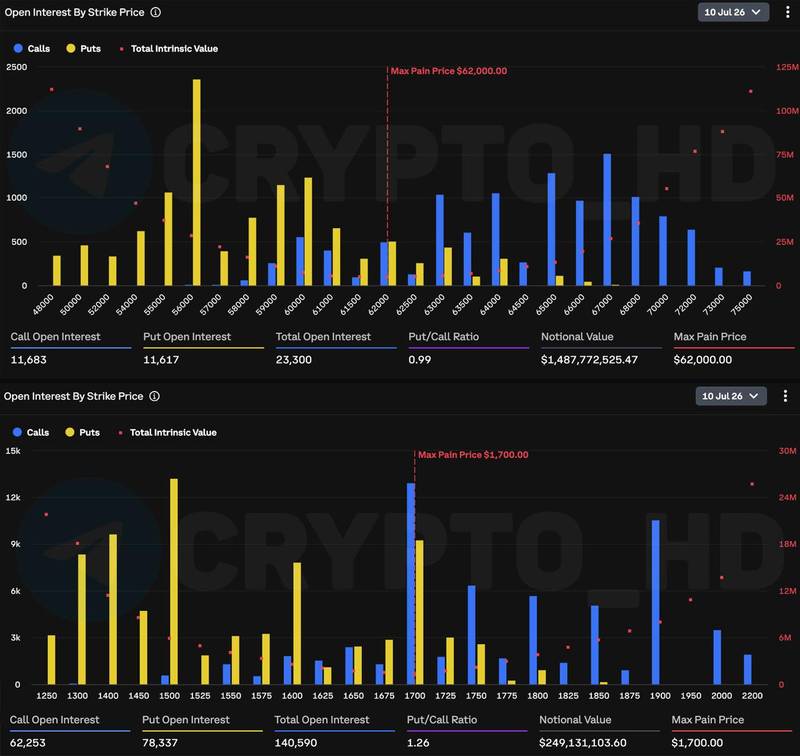This screenshot has width=800, height=756.
Task: Open the top chart's three-dot options menu
Action: click(787, 12)
